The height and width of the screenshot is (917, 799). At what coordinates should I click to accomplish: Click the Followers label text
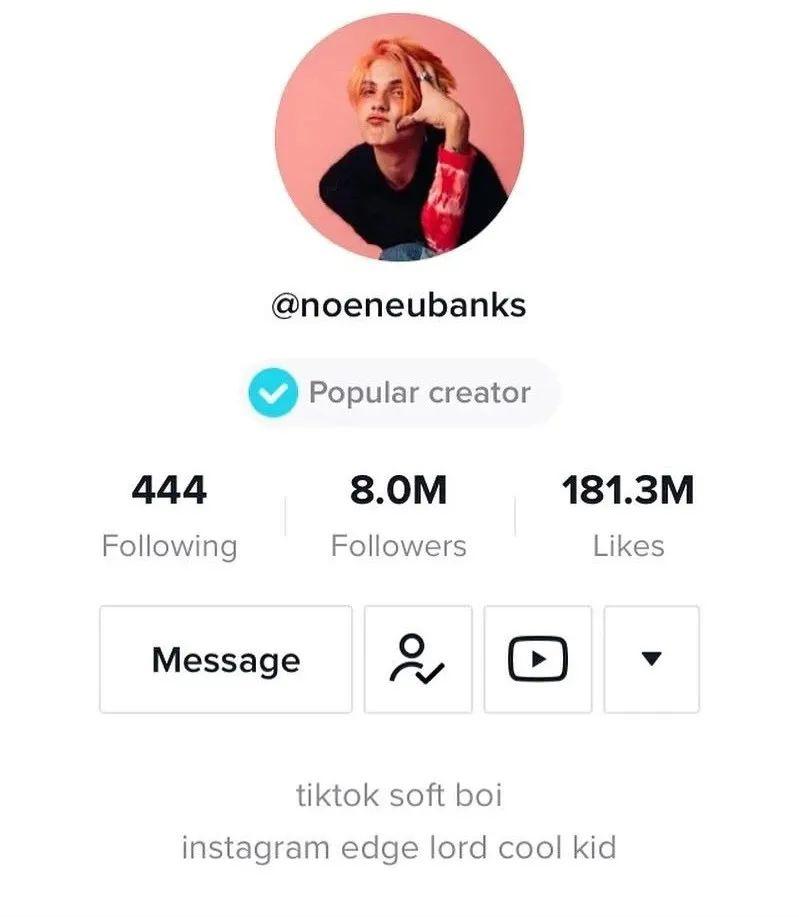point(398,546)
